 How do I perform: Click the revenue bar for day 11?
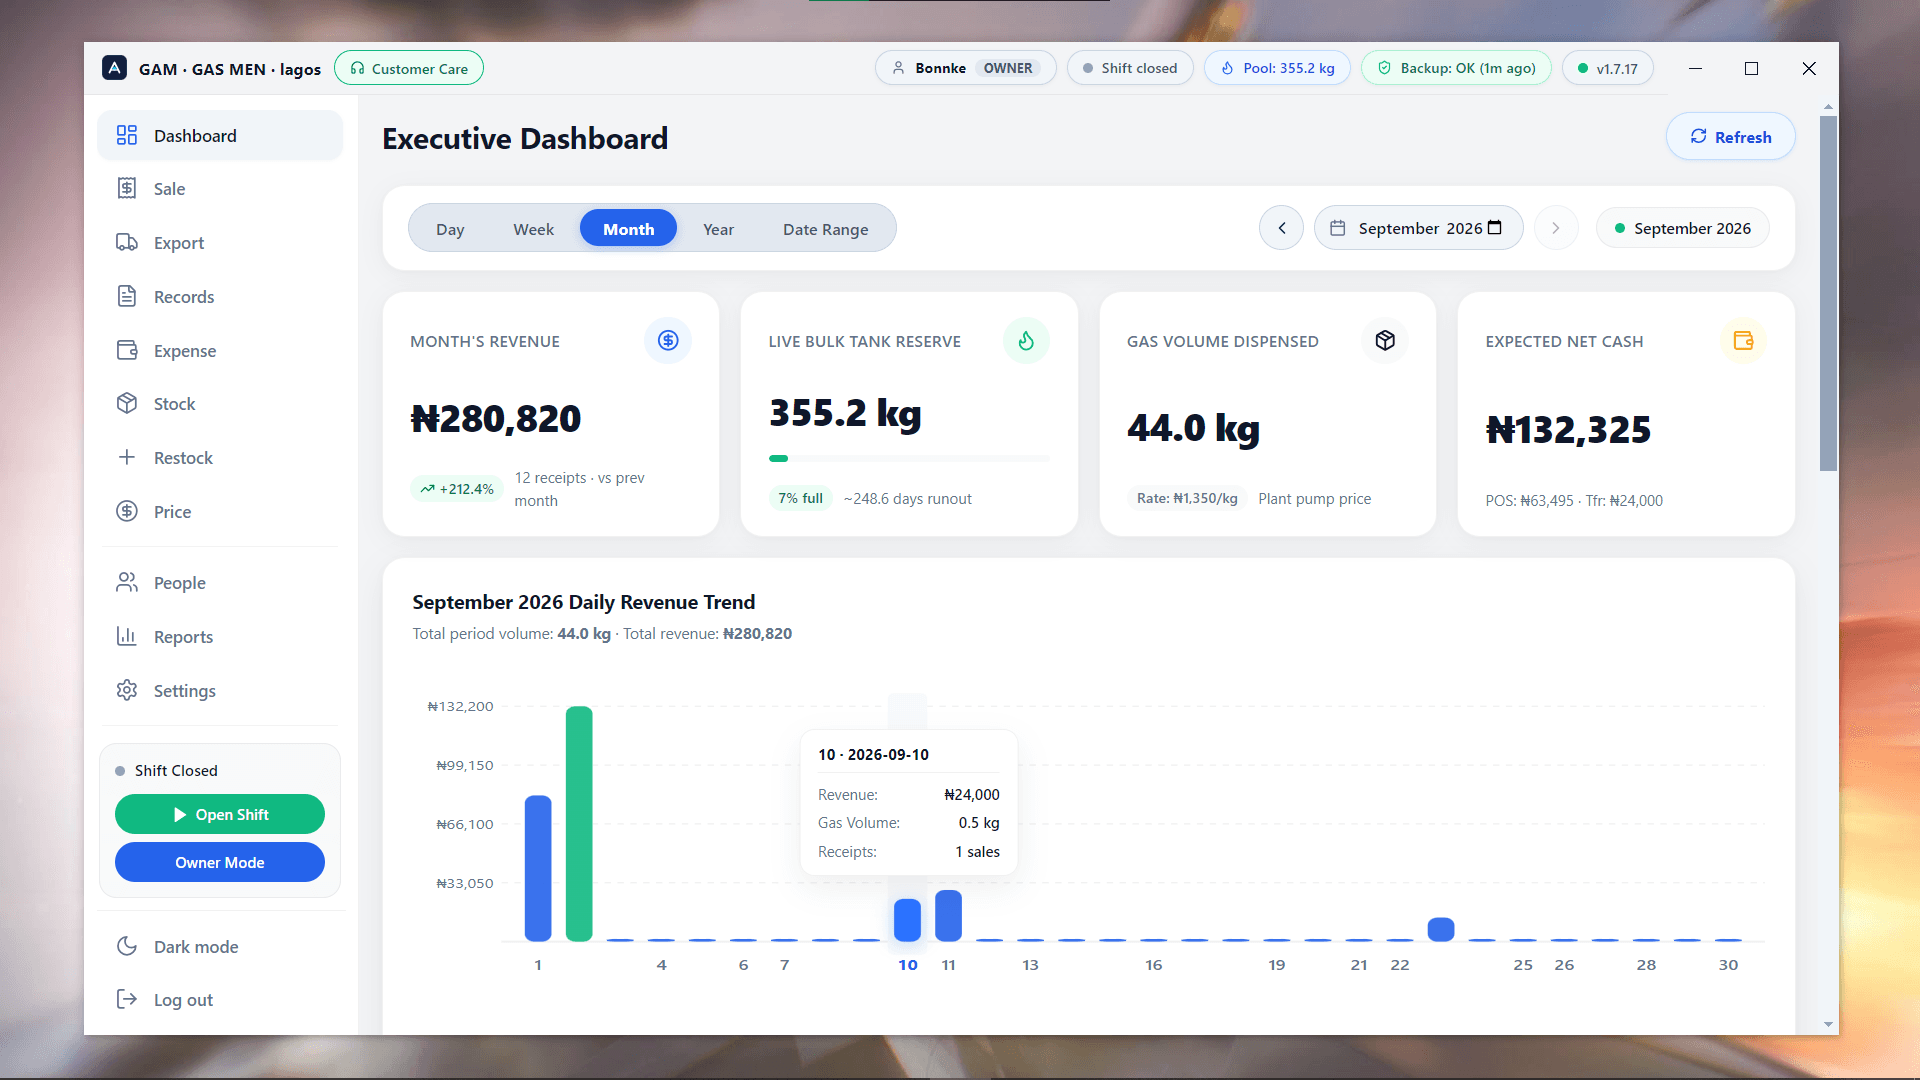948,915
